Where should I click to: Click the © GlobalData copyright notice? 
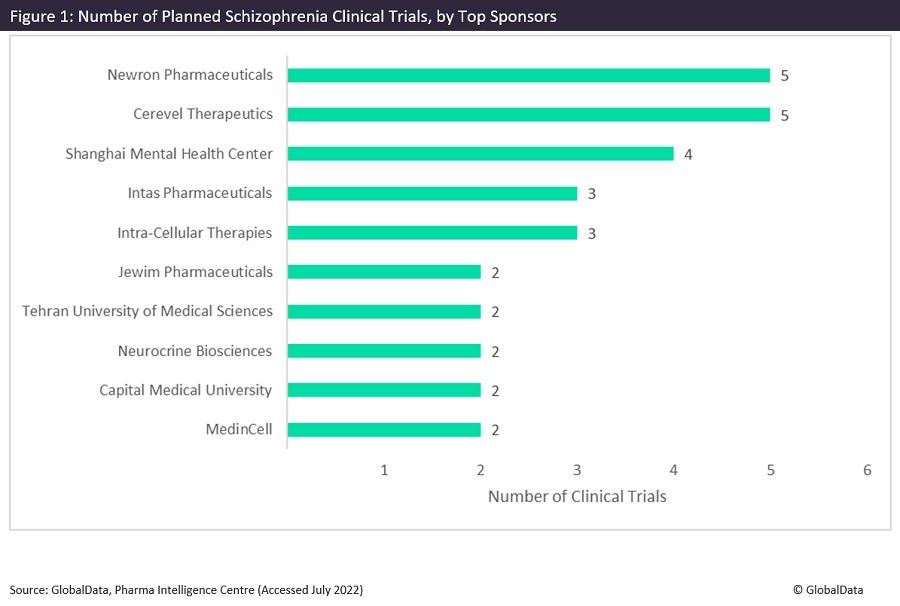pyautogui.click(x=828, y=590)
